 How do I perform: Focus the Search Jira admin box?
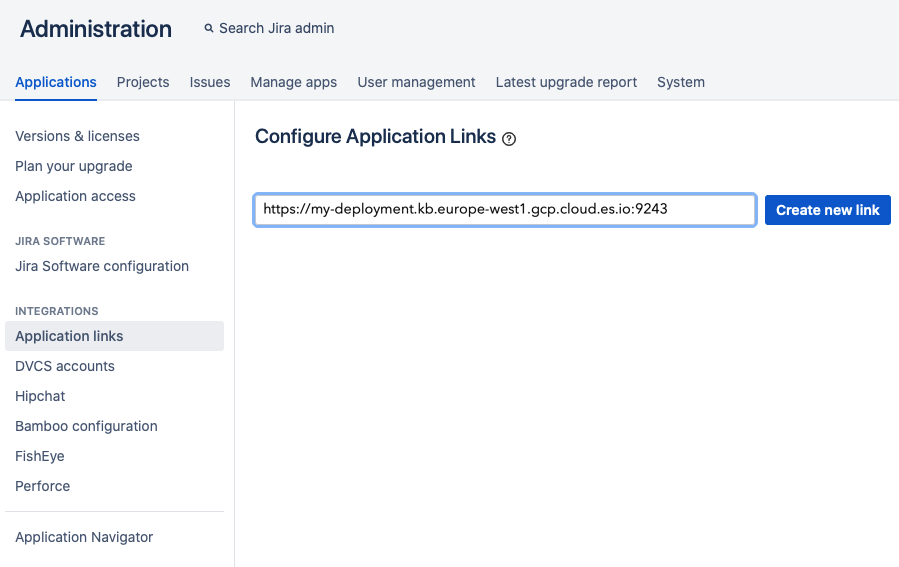tap(277, 29)
